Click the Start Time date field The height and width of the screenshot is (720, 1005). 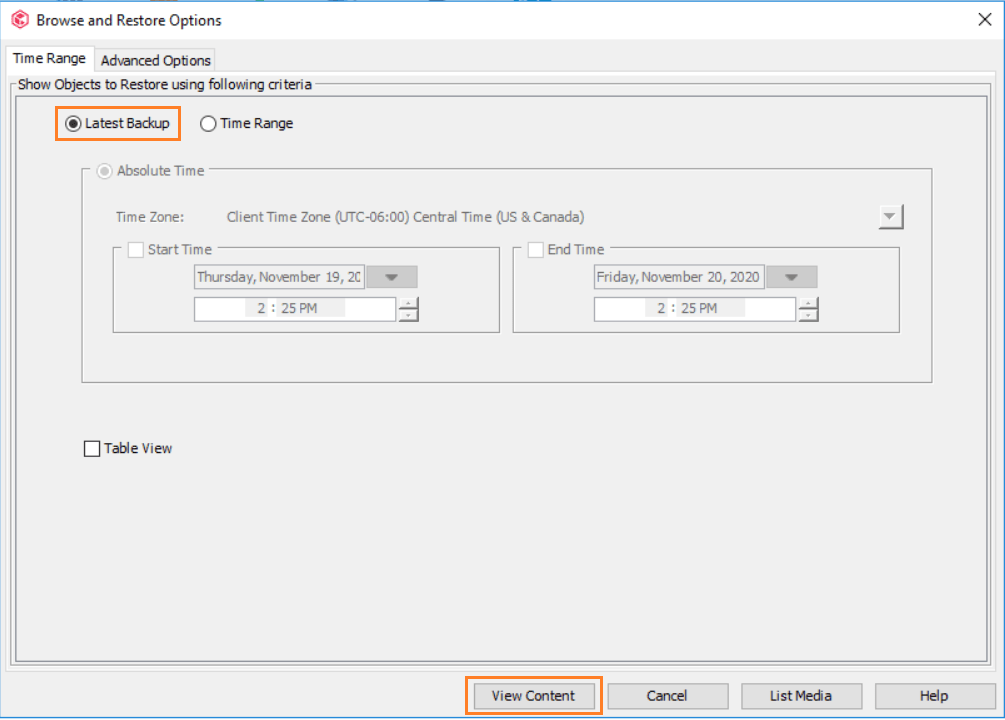pyautogui.click(x=279, y=278)
